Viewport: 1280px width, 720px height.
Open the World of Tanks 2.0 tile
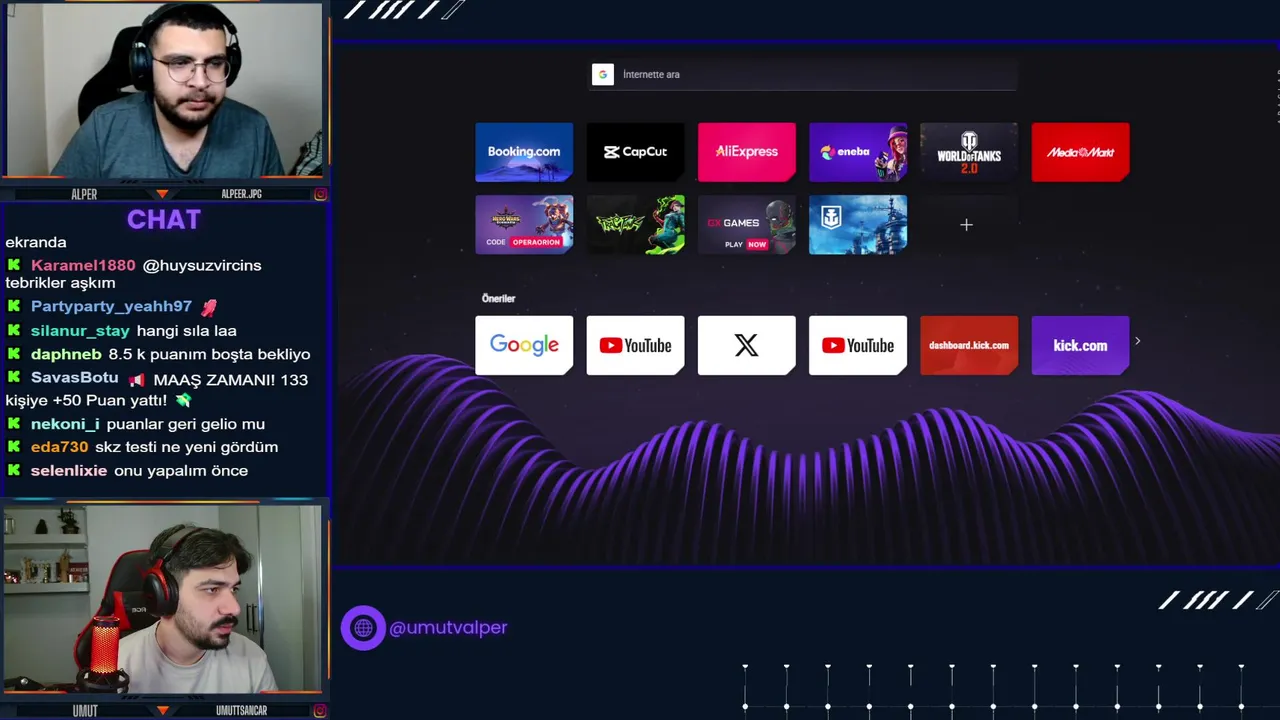pyautogui.click(x=969, y=152)
